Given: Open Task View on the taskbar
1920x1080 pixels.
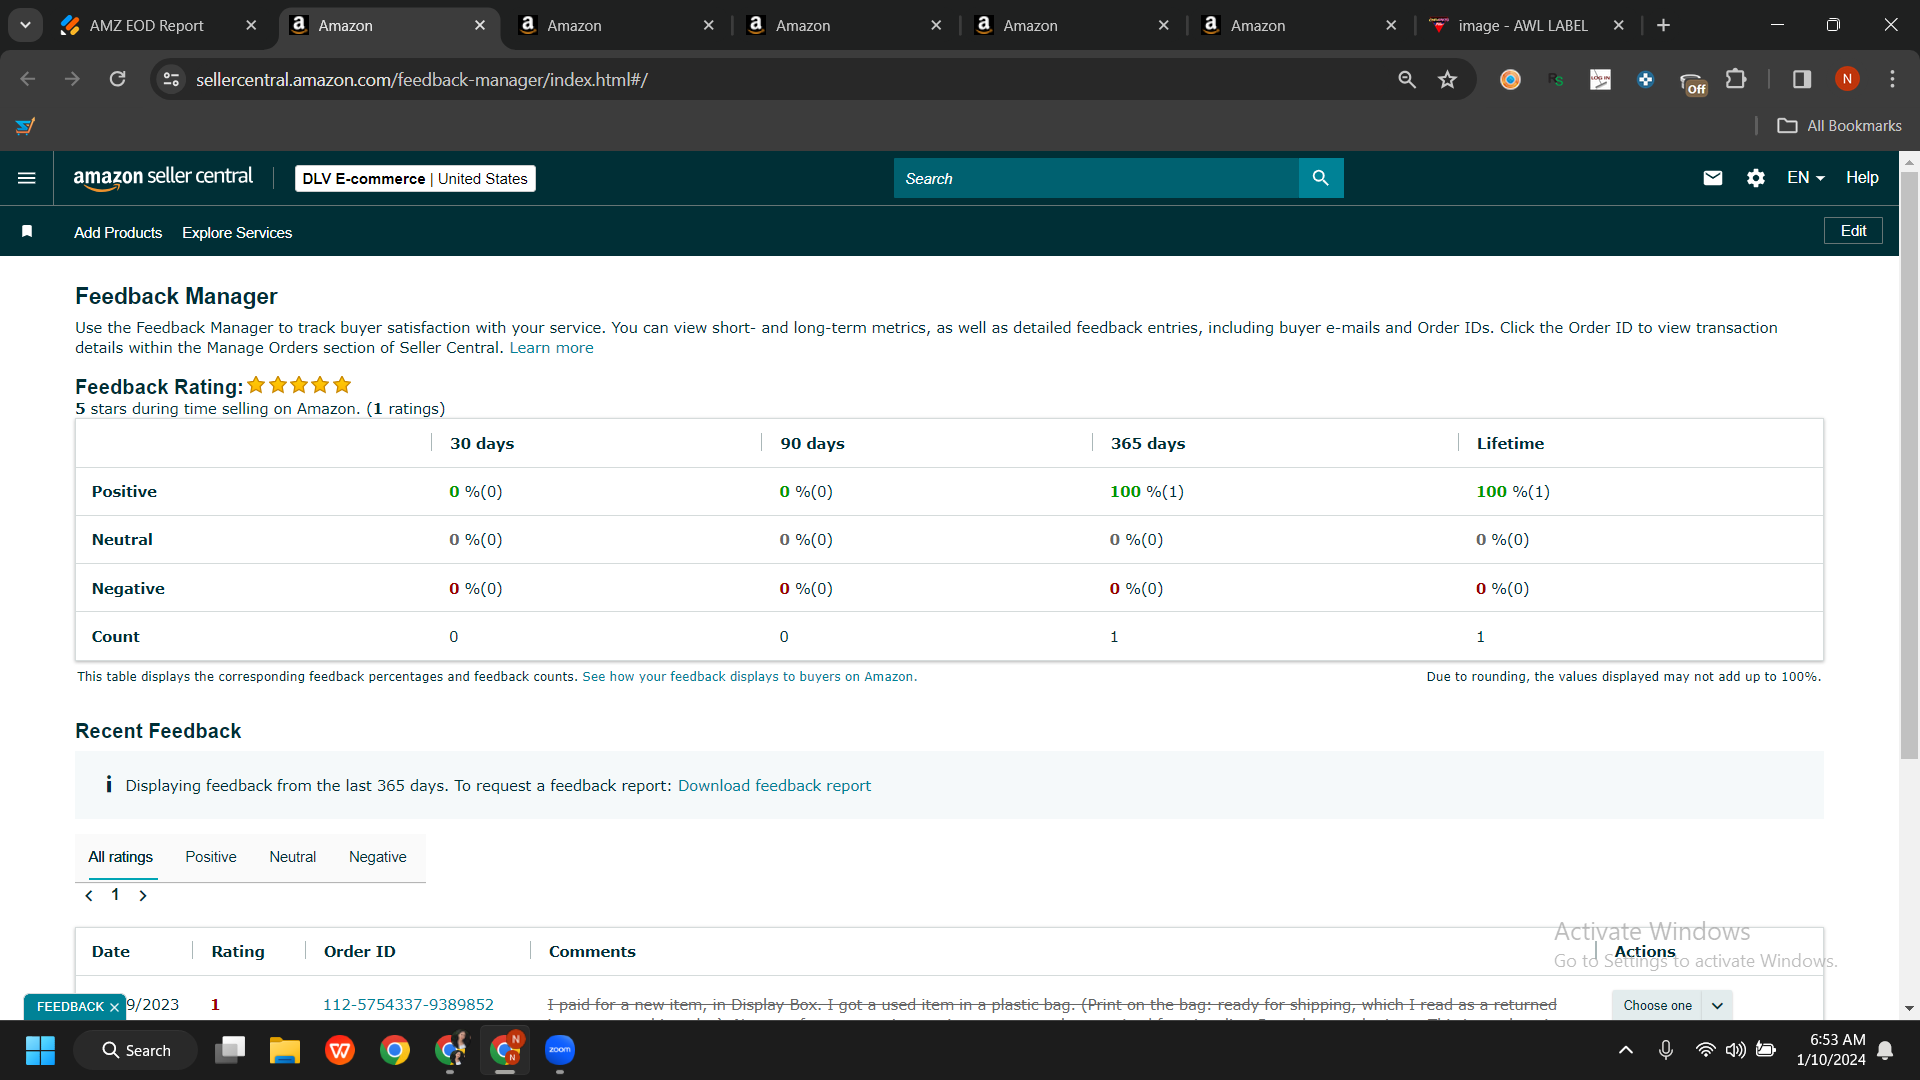Looking at the screenshot, I should [230, 1050].
